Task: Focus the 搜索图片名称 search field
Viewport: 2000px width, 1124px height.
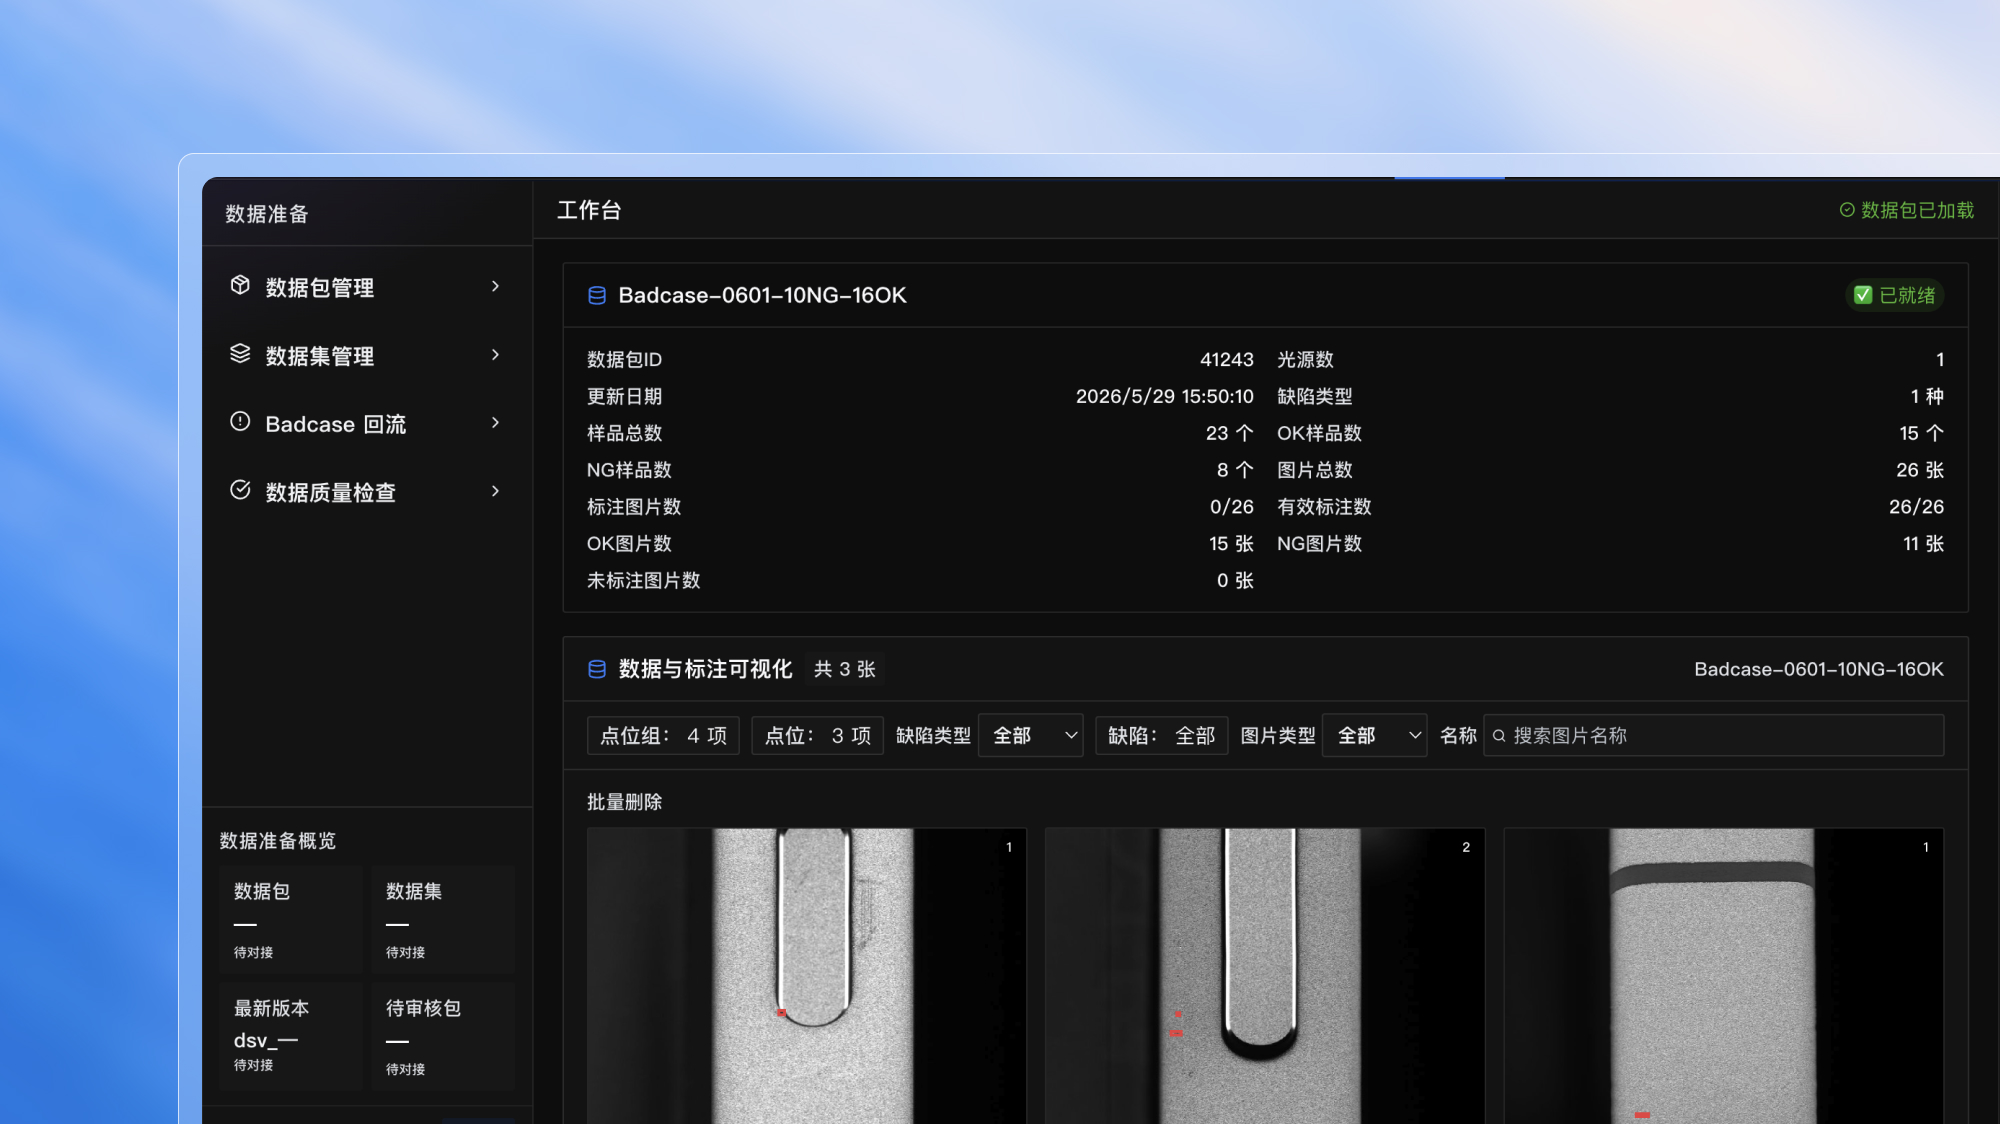Action: pos(1713,736)
